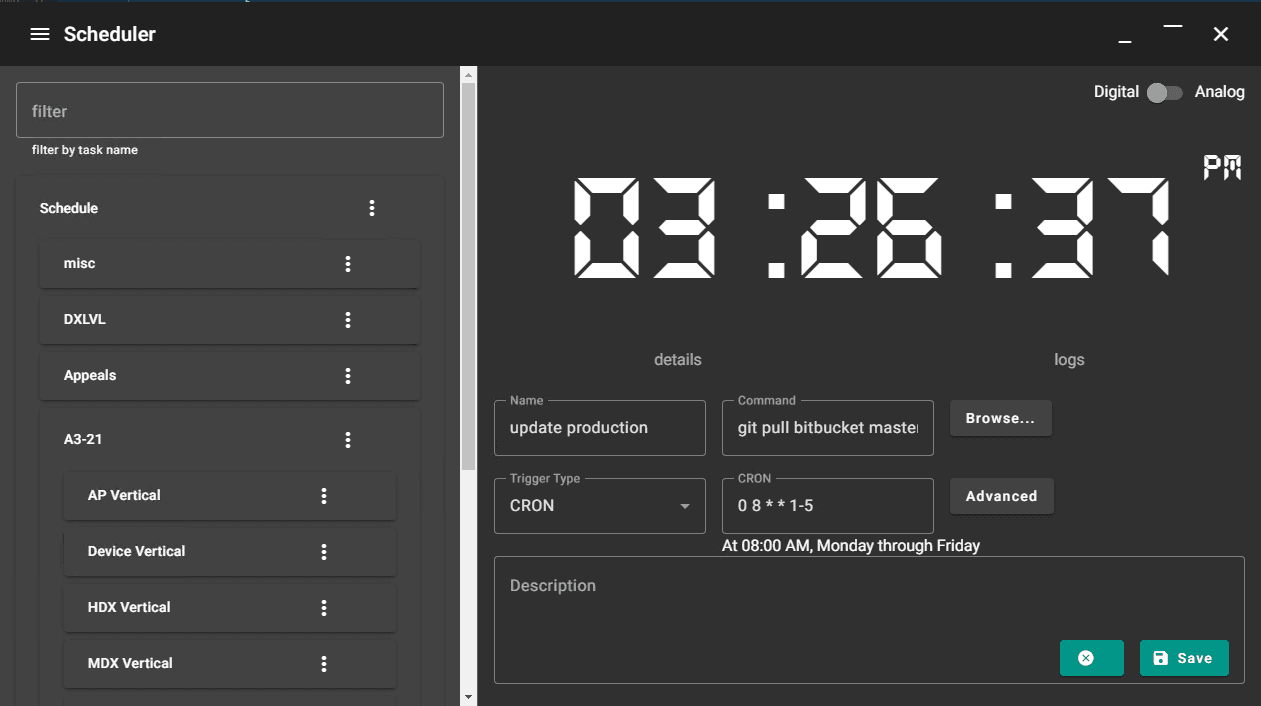Switch to the details tab
Viewport: 1261px width, 706px height.
tap(677, 360)
